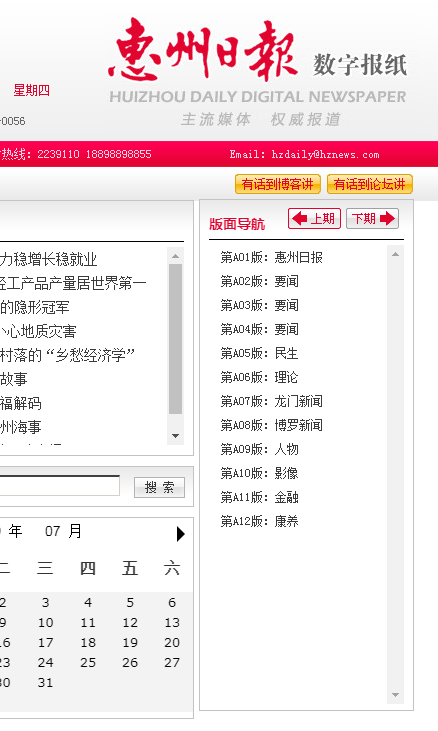The width and height of the screenshot is (438, 731).
Task: Select calendar date 4
Action: pyautogui.click(x=88, y=602)
